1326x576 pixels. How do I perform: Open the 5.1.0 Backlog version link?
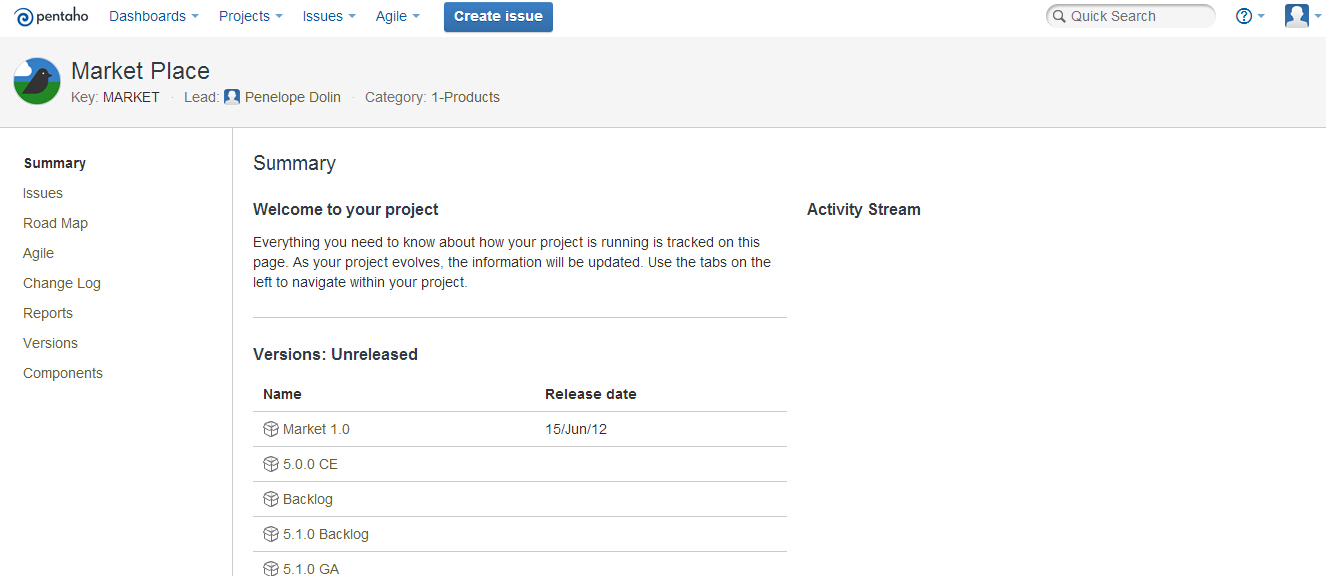(326, 534)
